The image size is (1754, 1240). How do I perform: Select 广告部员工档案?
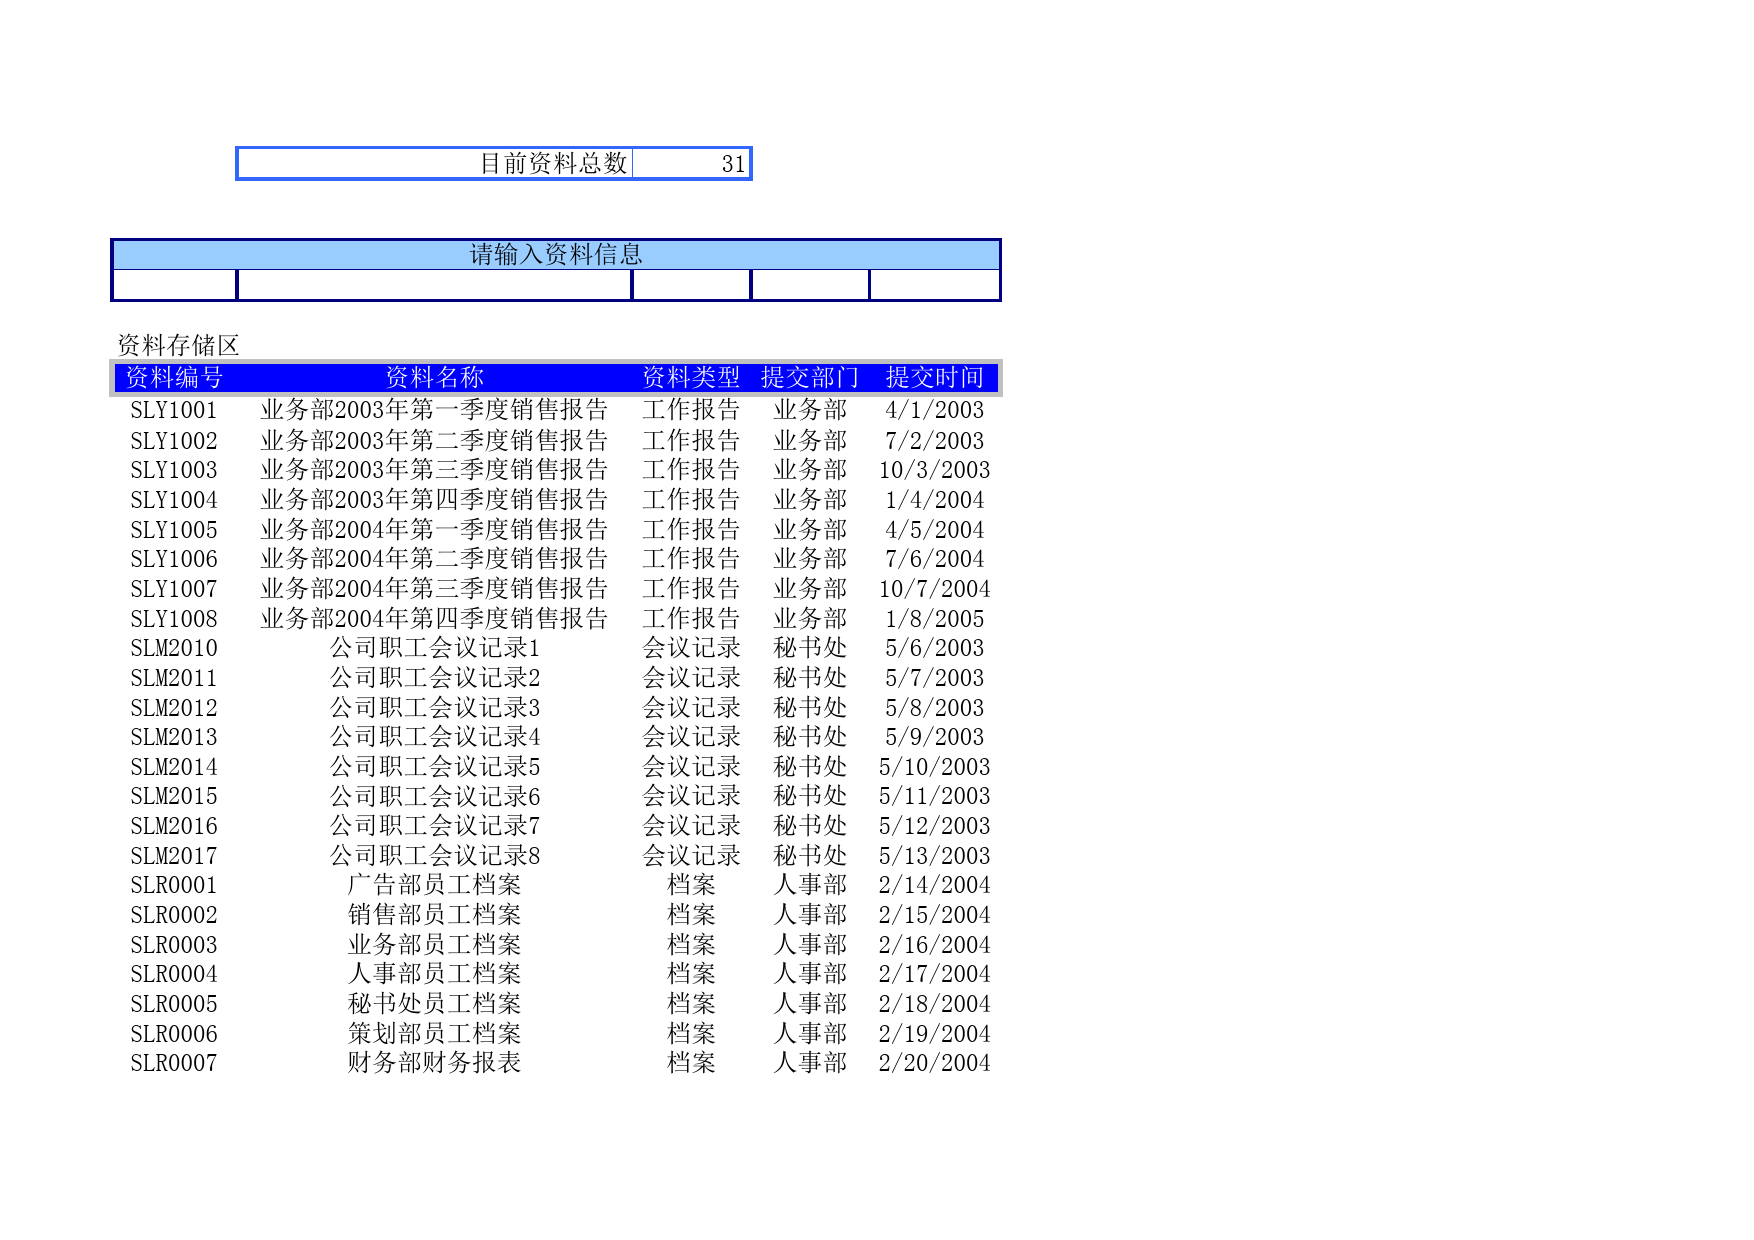435,885
